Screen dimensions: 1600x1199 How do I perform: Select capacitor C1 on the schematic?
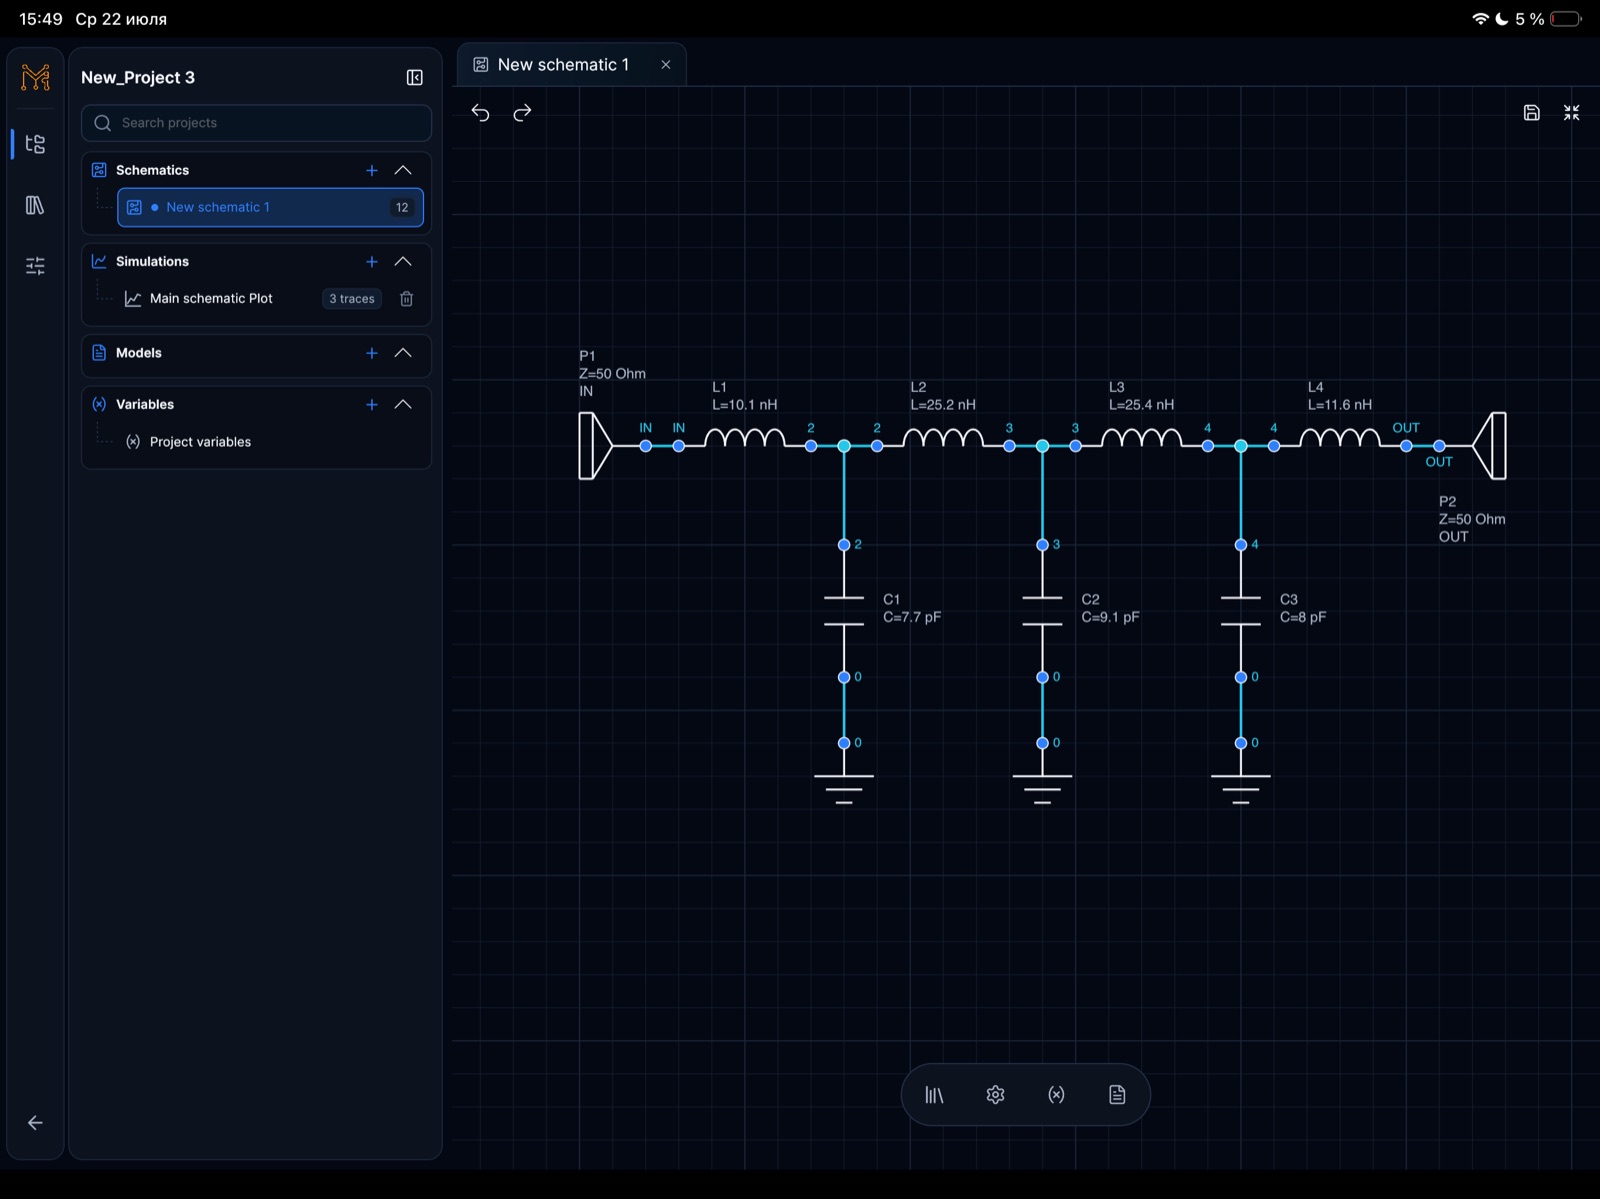click(844, 611)
